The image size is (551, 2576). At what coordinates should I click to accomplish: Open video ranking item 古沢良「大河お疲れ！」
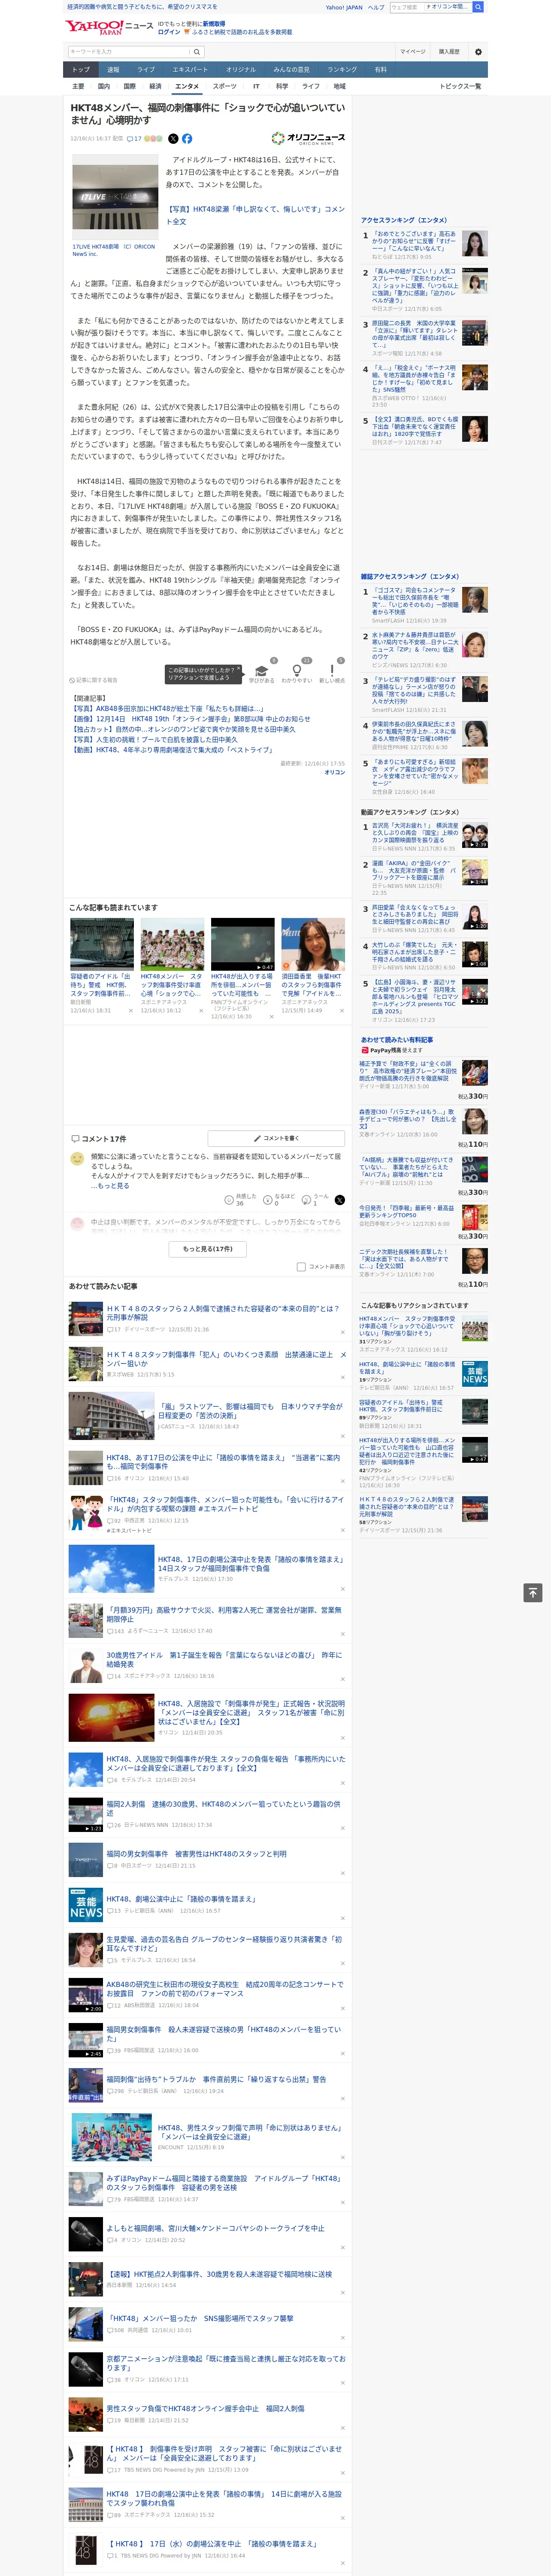pyautogui.click(x=414, y=832)
